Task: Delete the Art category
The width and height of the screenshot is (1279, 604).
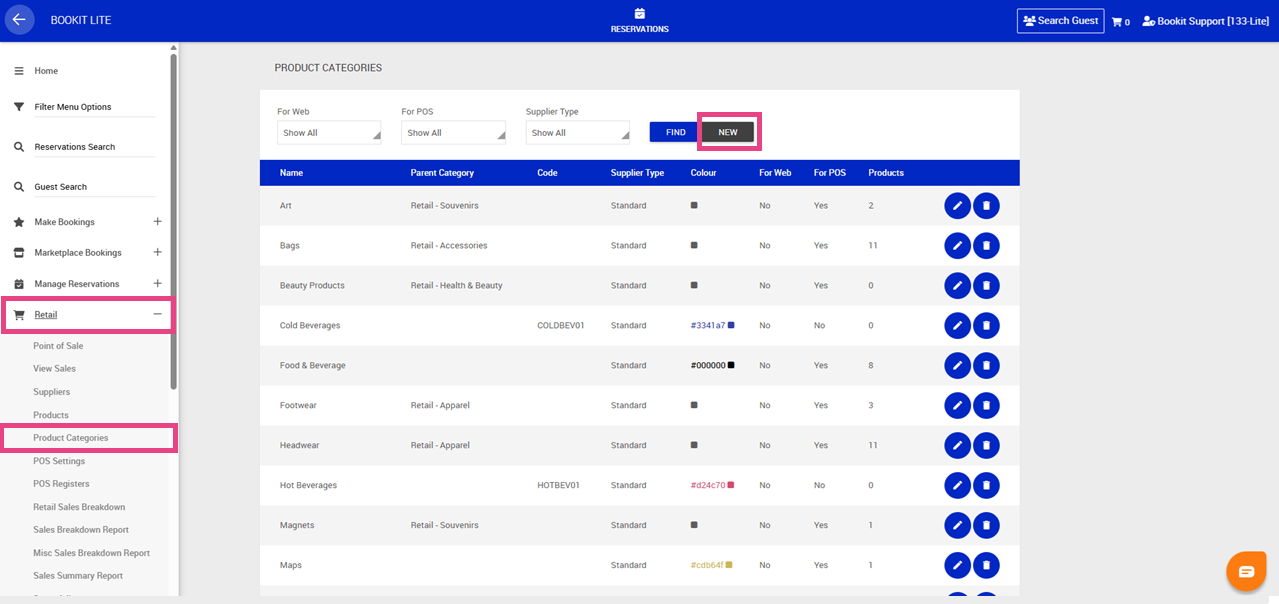Action: pos(986,206)
